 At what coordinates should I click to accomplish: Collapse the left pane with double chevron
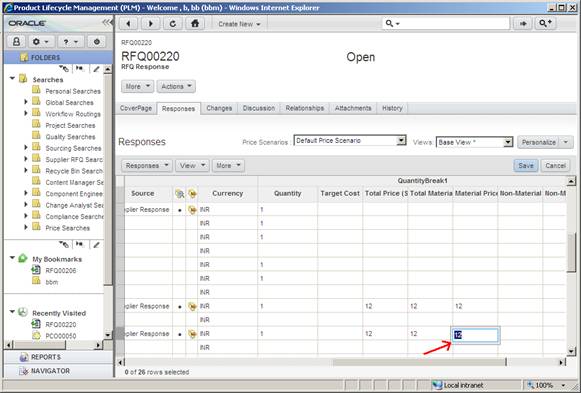(107, 23)
